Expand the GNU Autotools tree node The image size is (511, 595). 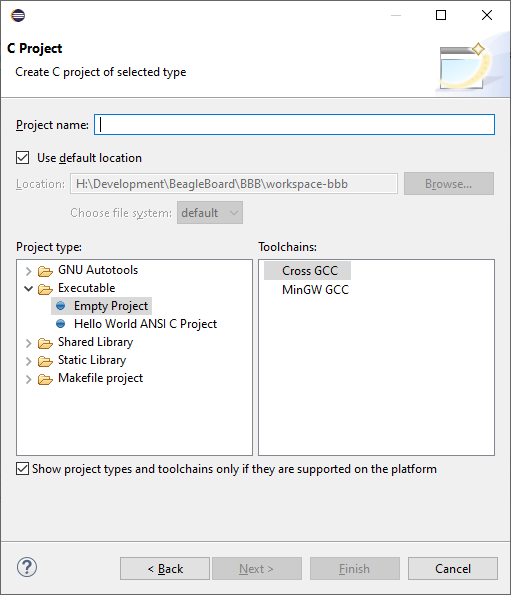[x=28, y=271]
